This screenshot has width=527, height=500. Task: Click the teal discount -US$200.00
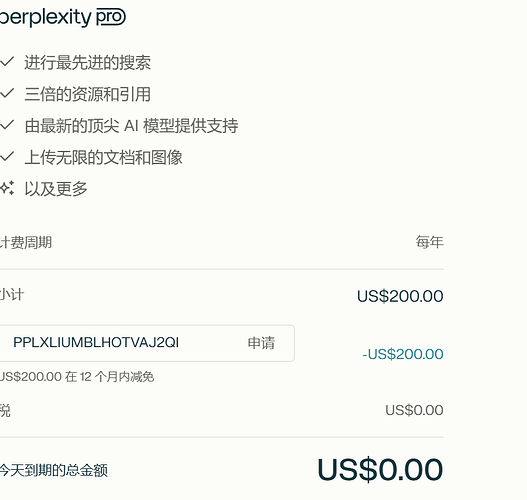(403, 354)
